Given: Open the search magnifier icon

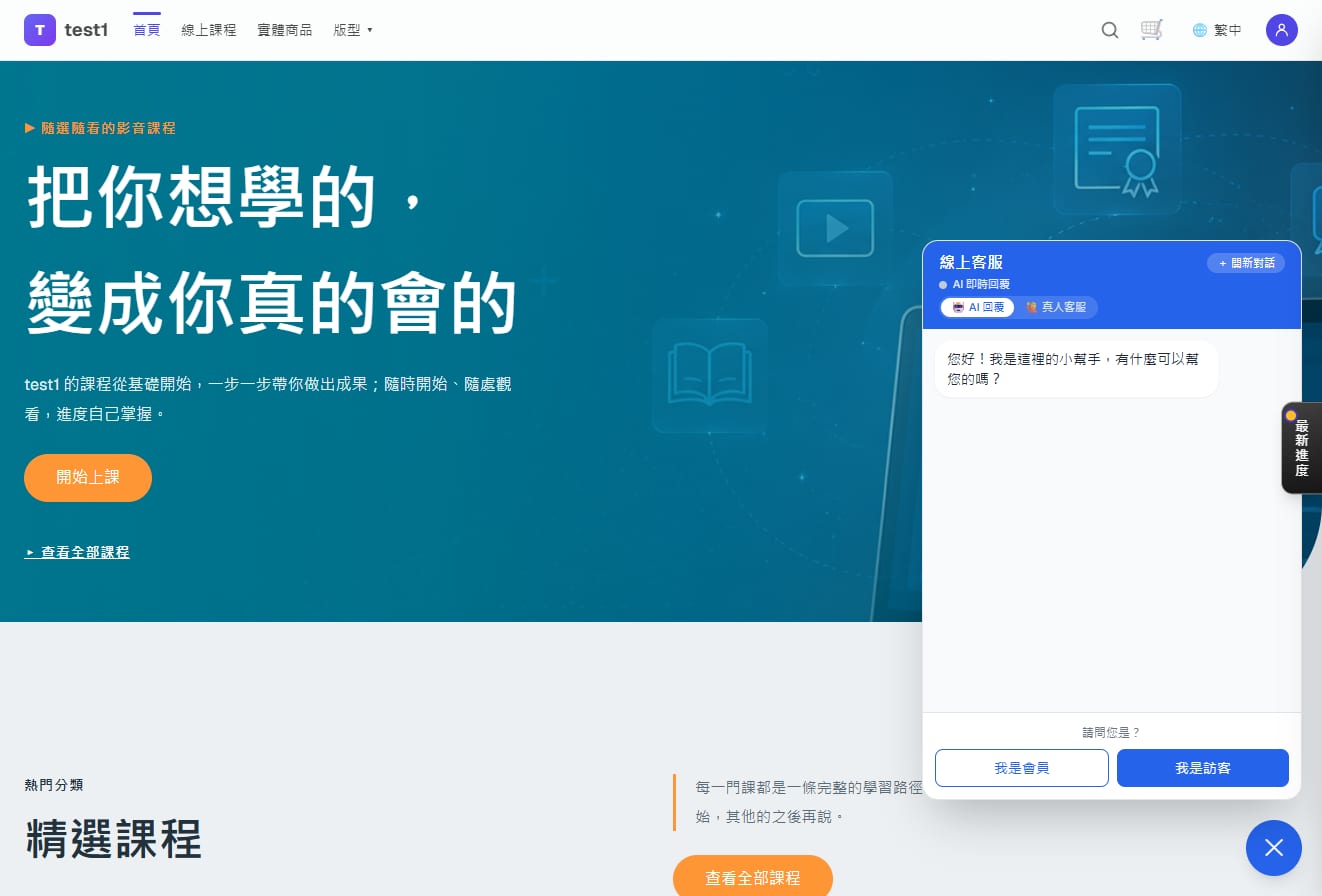Looking at the screenshot, I should [1110, 30].
